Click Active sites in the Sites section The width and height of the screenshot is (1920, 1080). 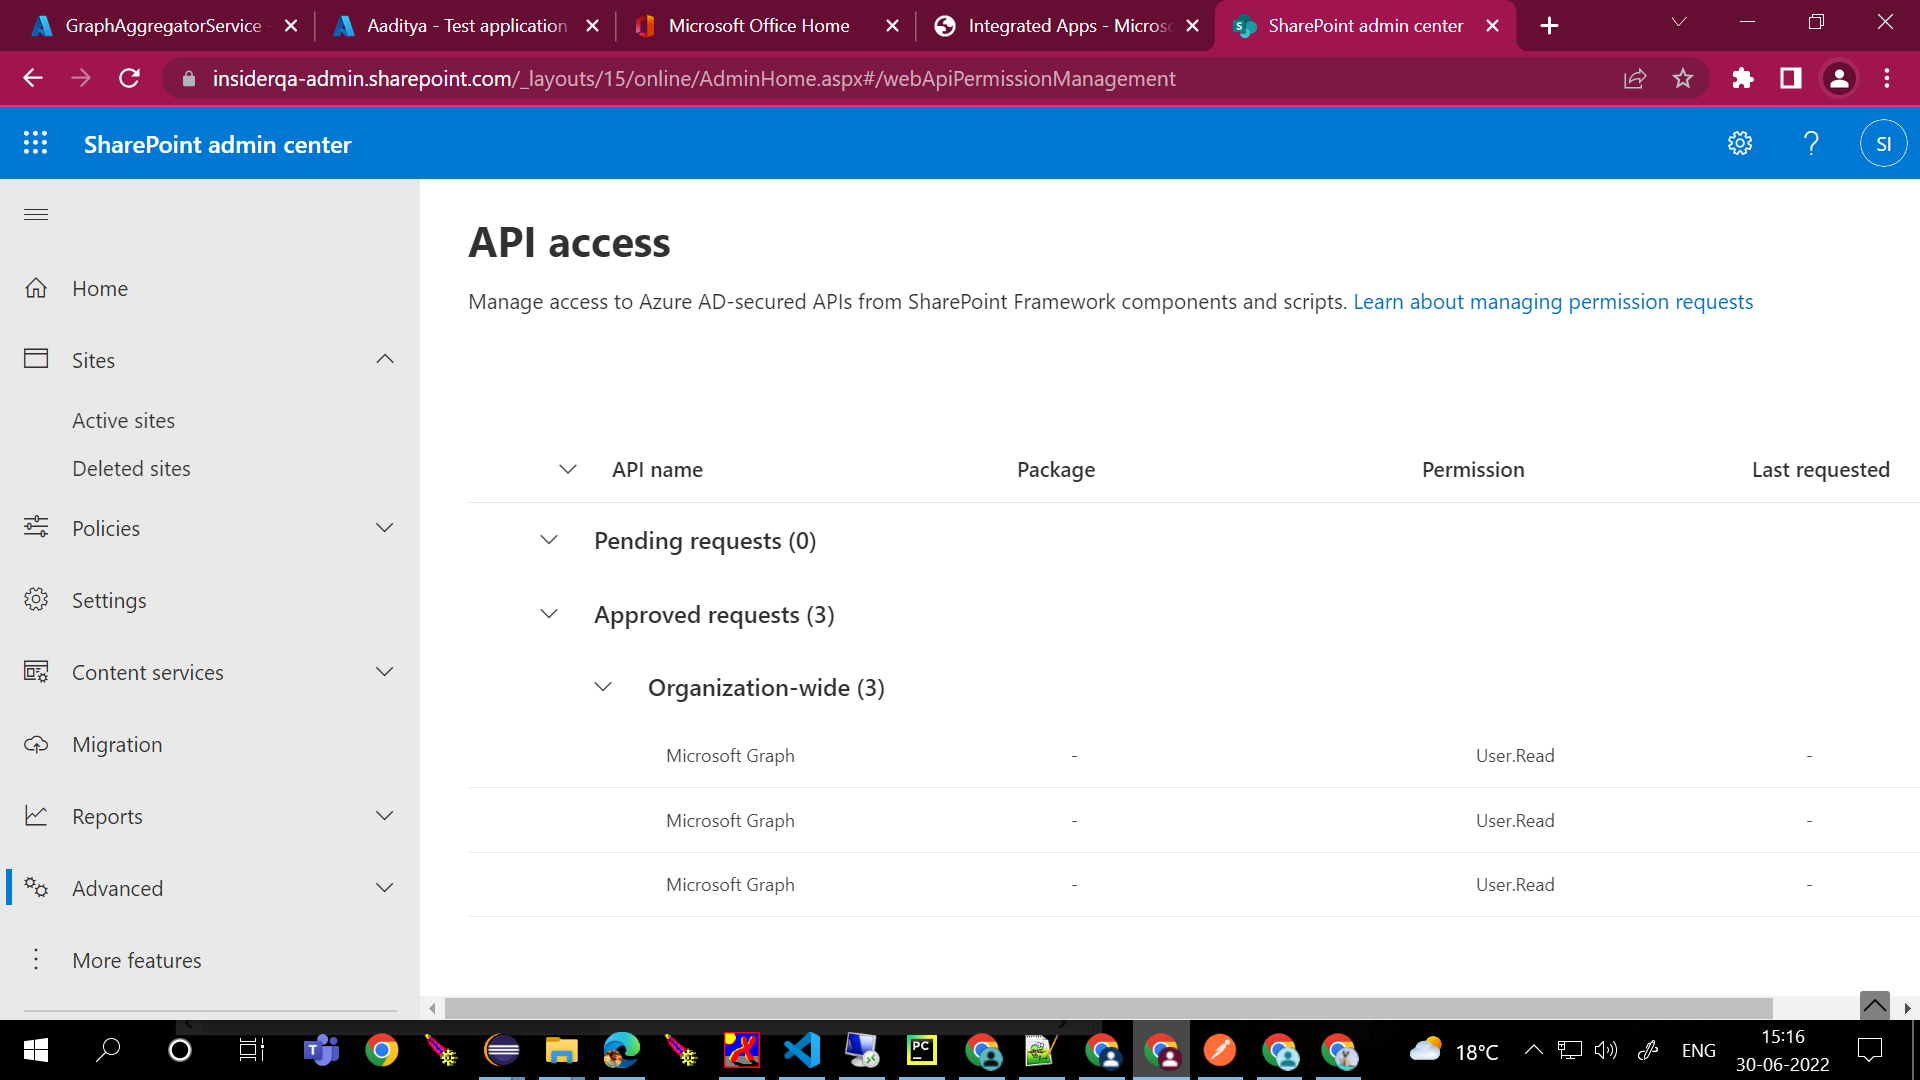click(x=123, y=420)
